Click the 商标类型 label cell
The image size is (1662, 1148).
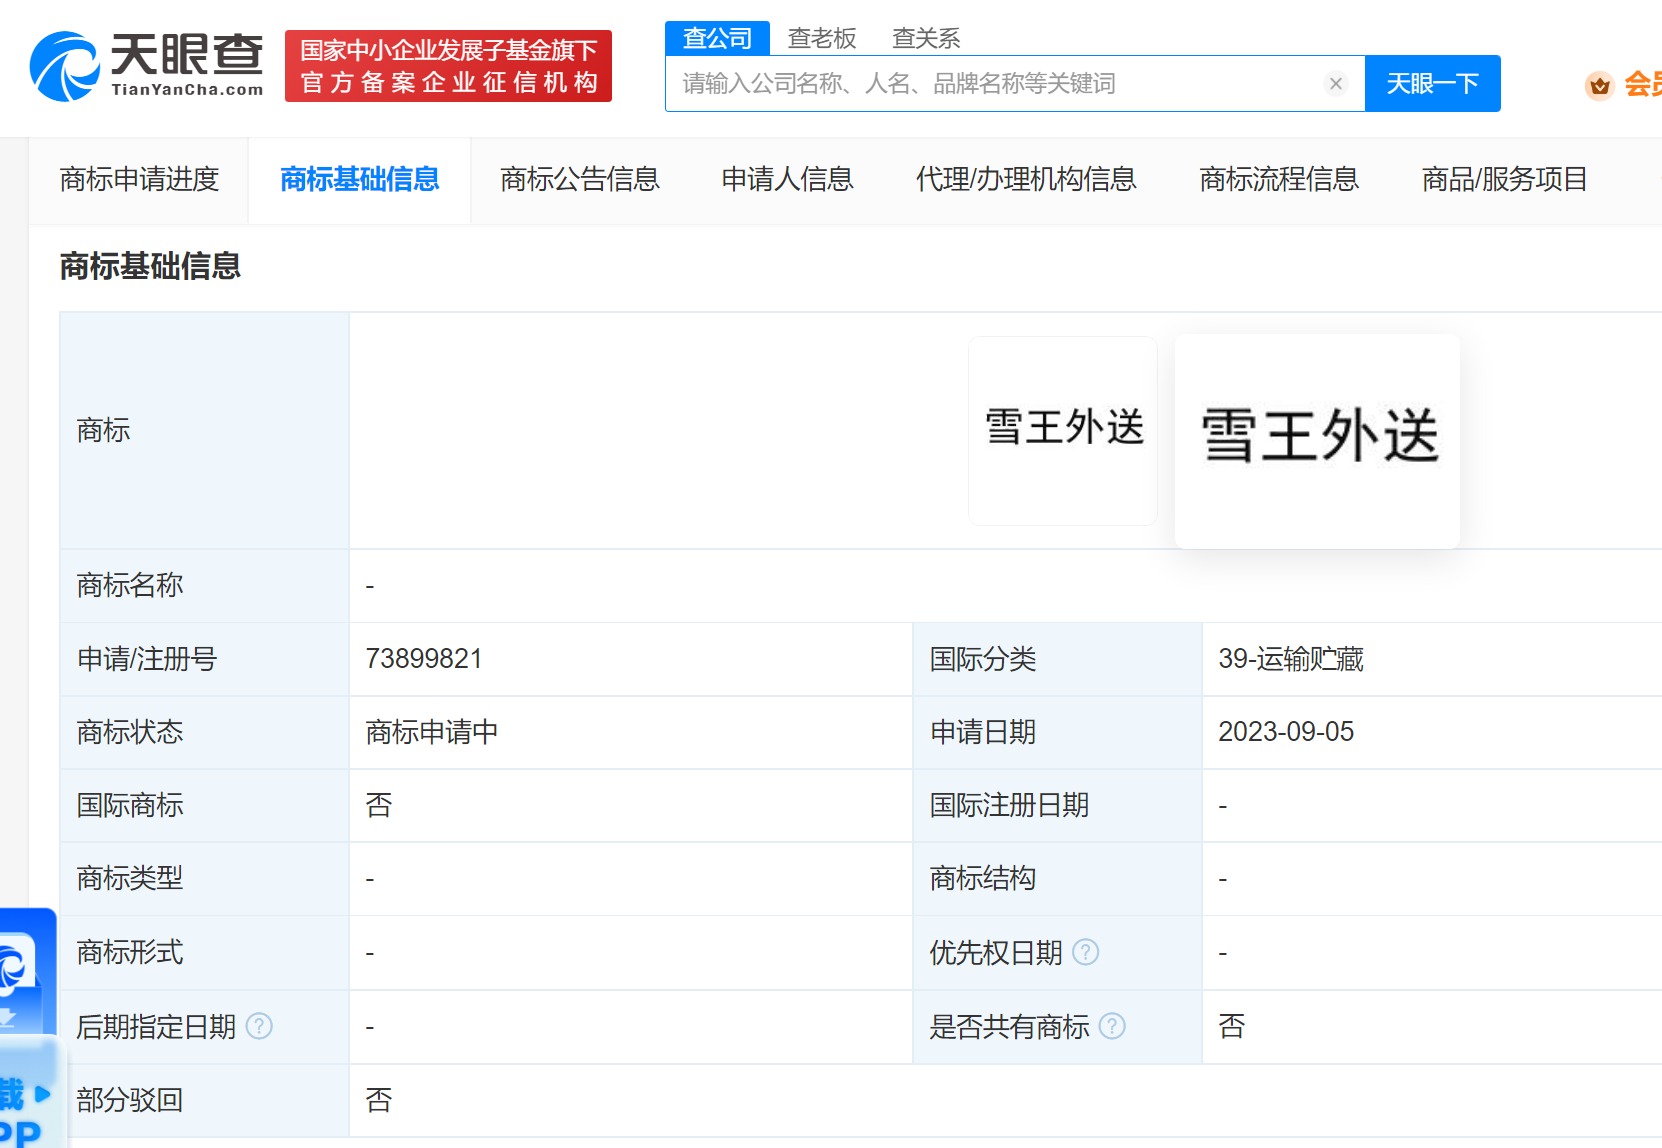[205, 879]
